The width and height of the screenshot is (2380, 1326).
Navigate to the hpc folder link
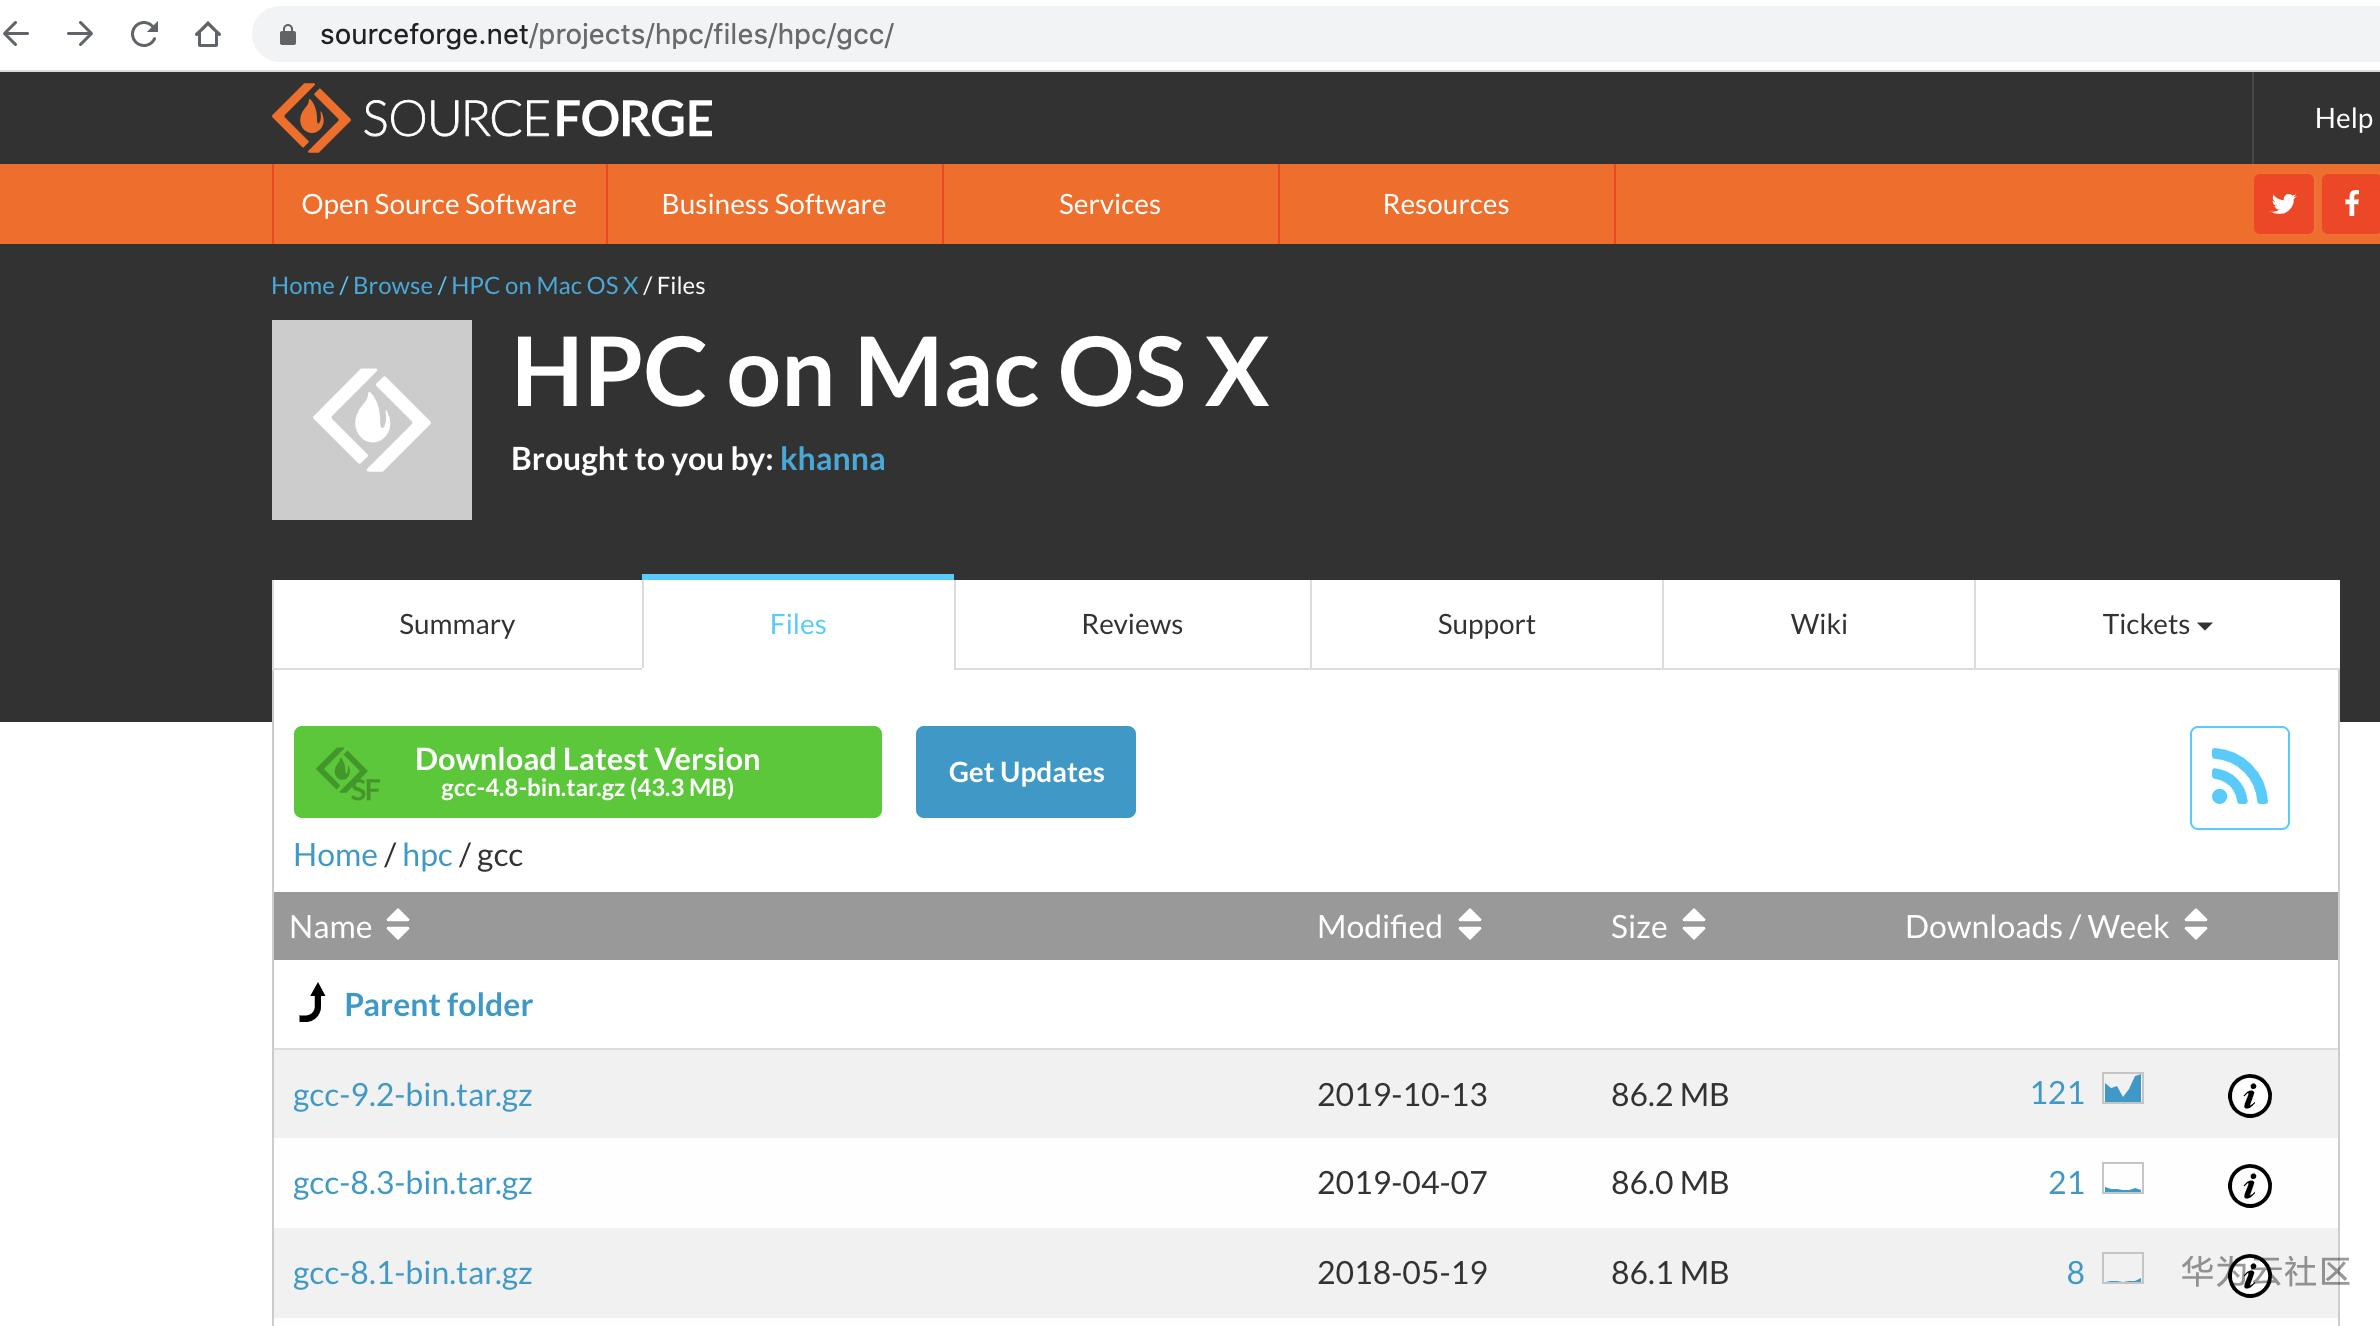point(427,855)
